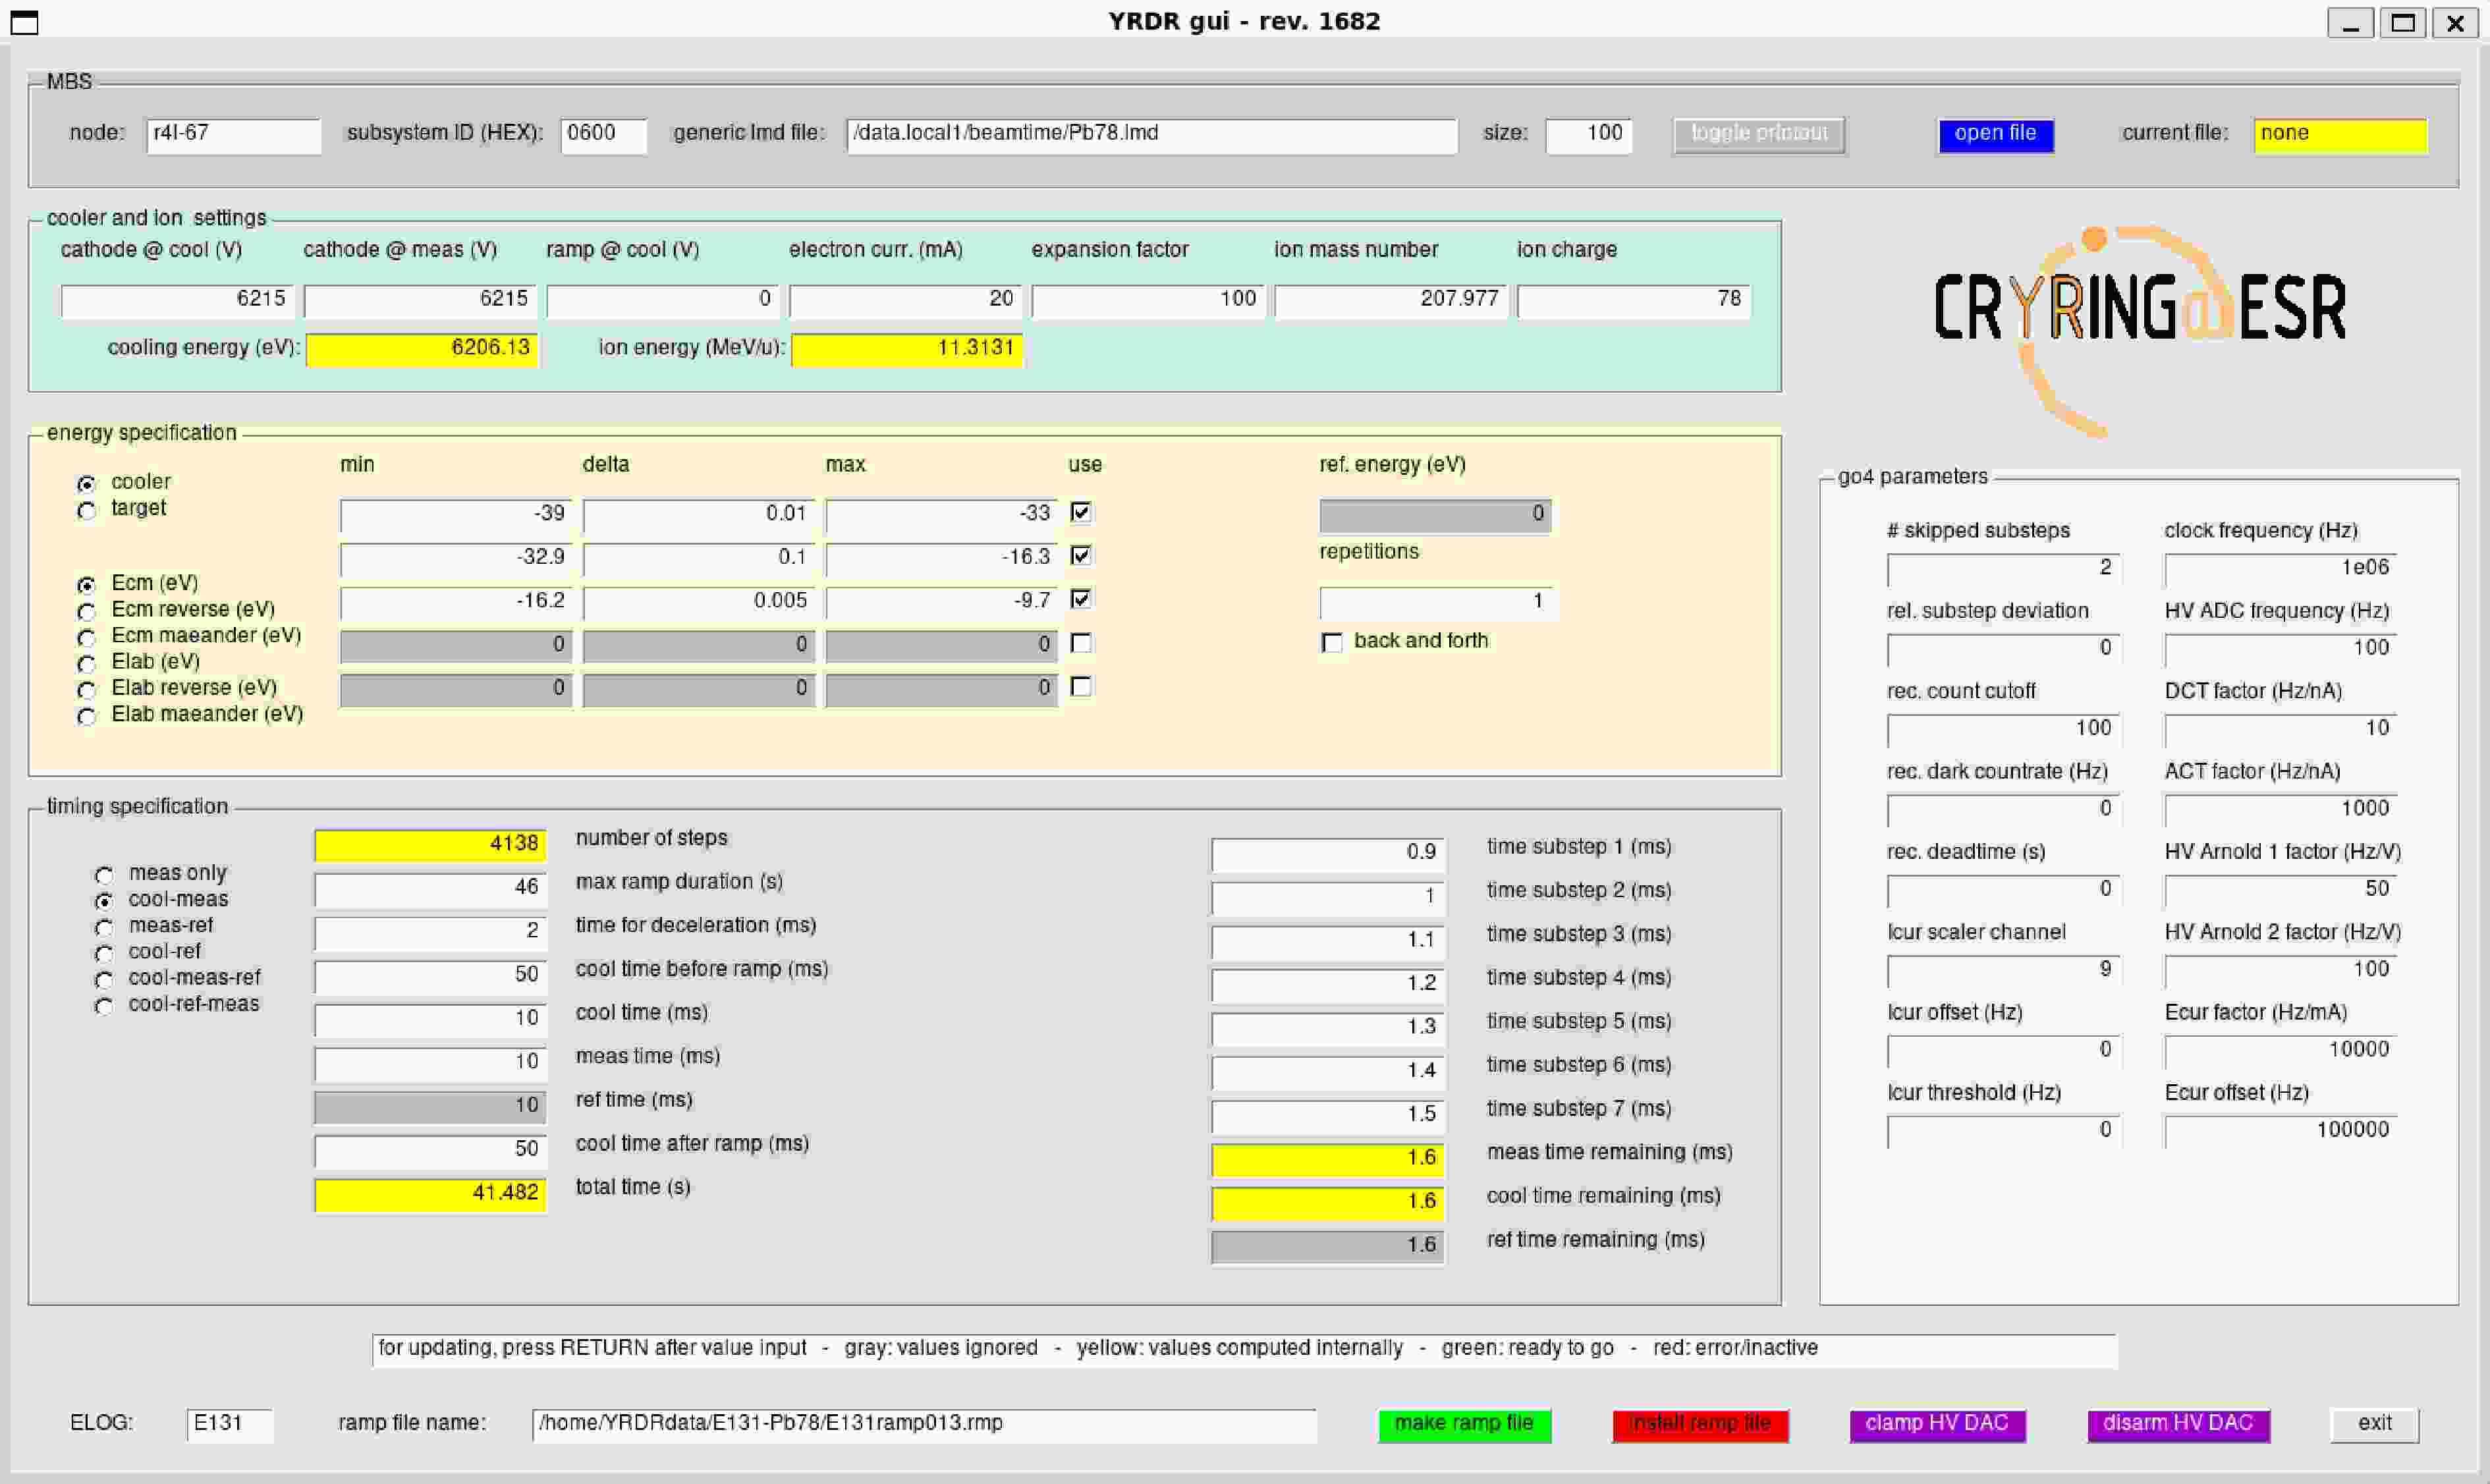
Task: Select the target radio button
Action: [x=87, y=510]
